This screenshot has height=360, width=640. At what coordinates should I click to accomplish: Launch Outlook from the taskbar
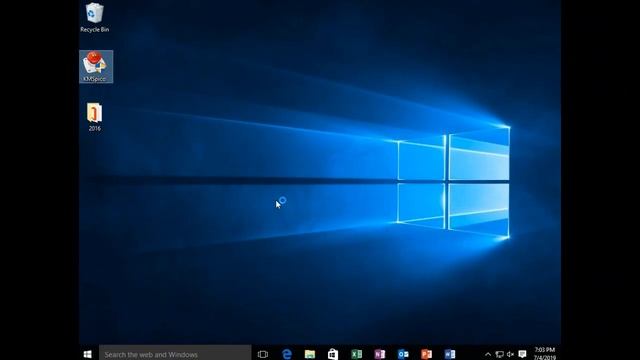403,354
